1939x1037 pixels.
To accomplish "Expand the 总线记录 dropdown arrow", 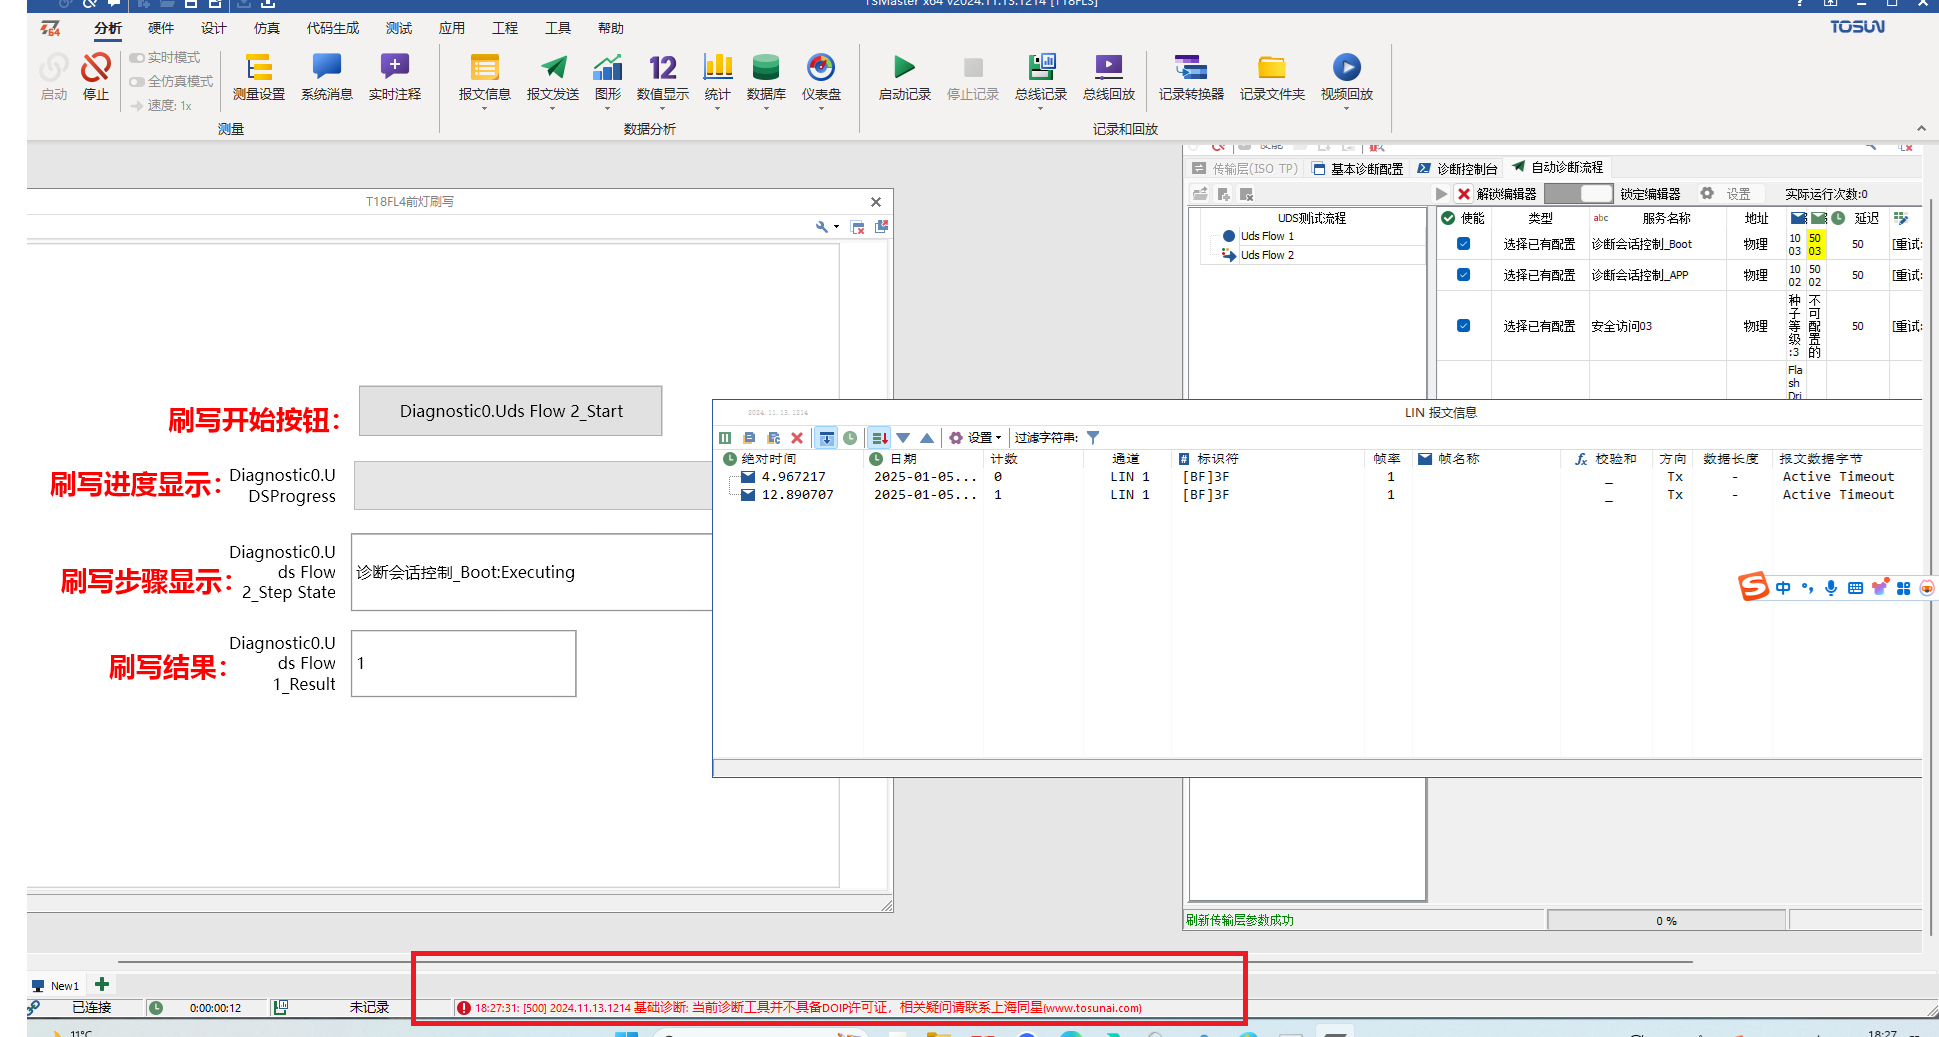I will (1041, 108).
